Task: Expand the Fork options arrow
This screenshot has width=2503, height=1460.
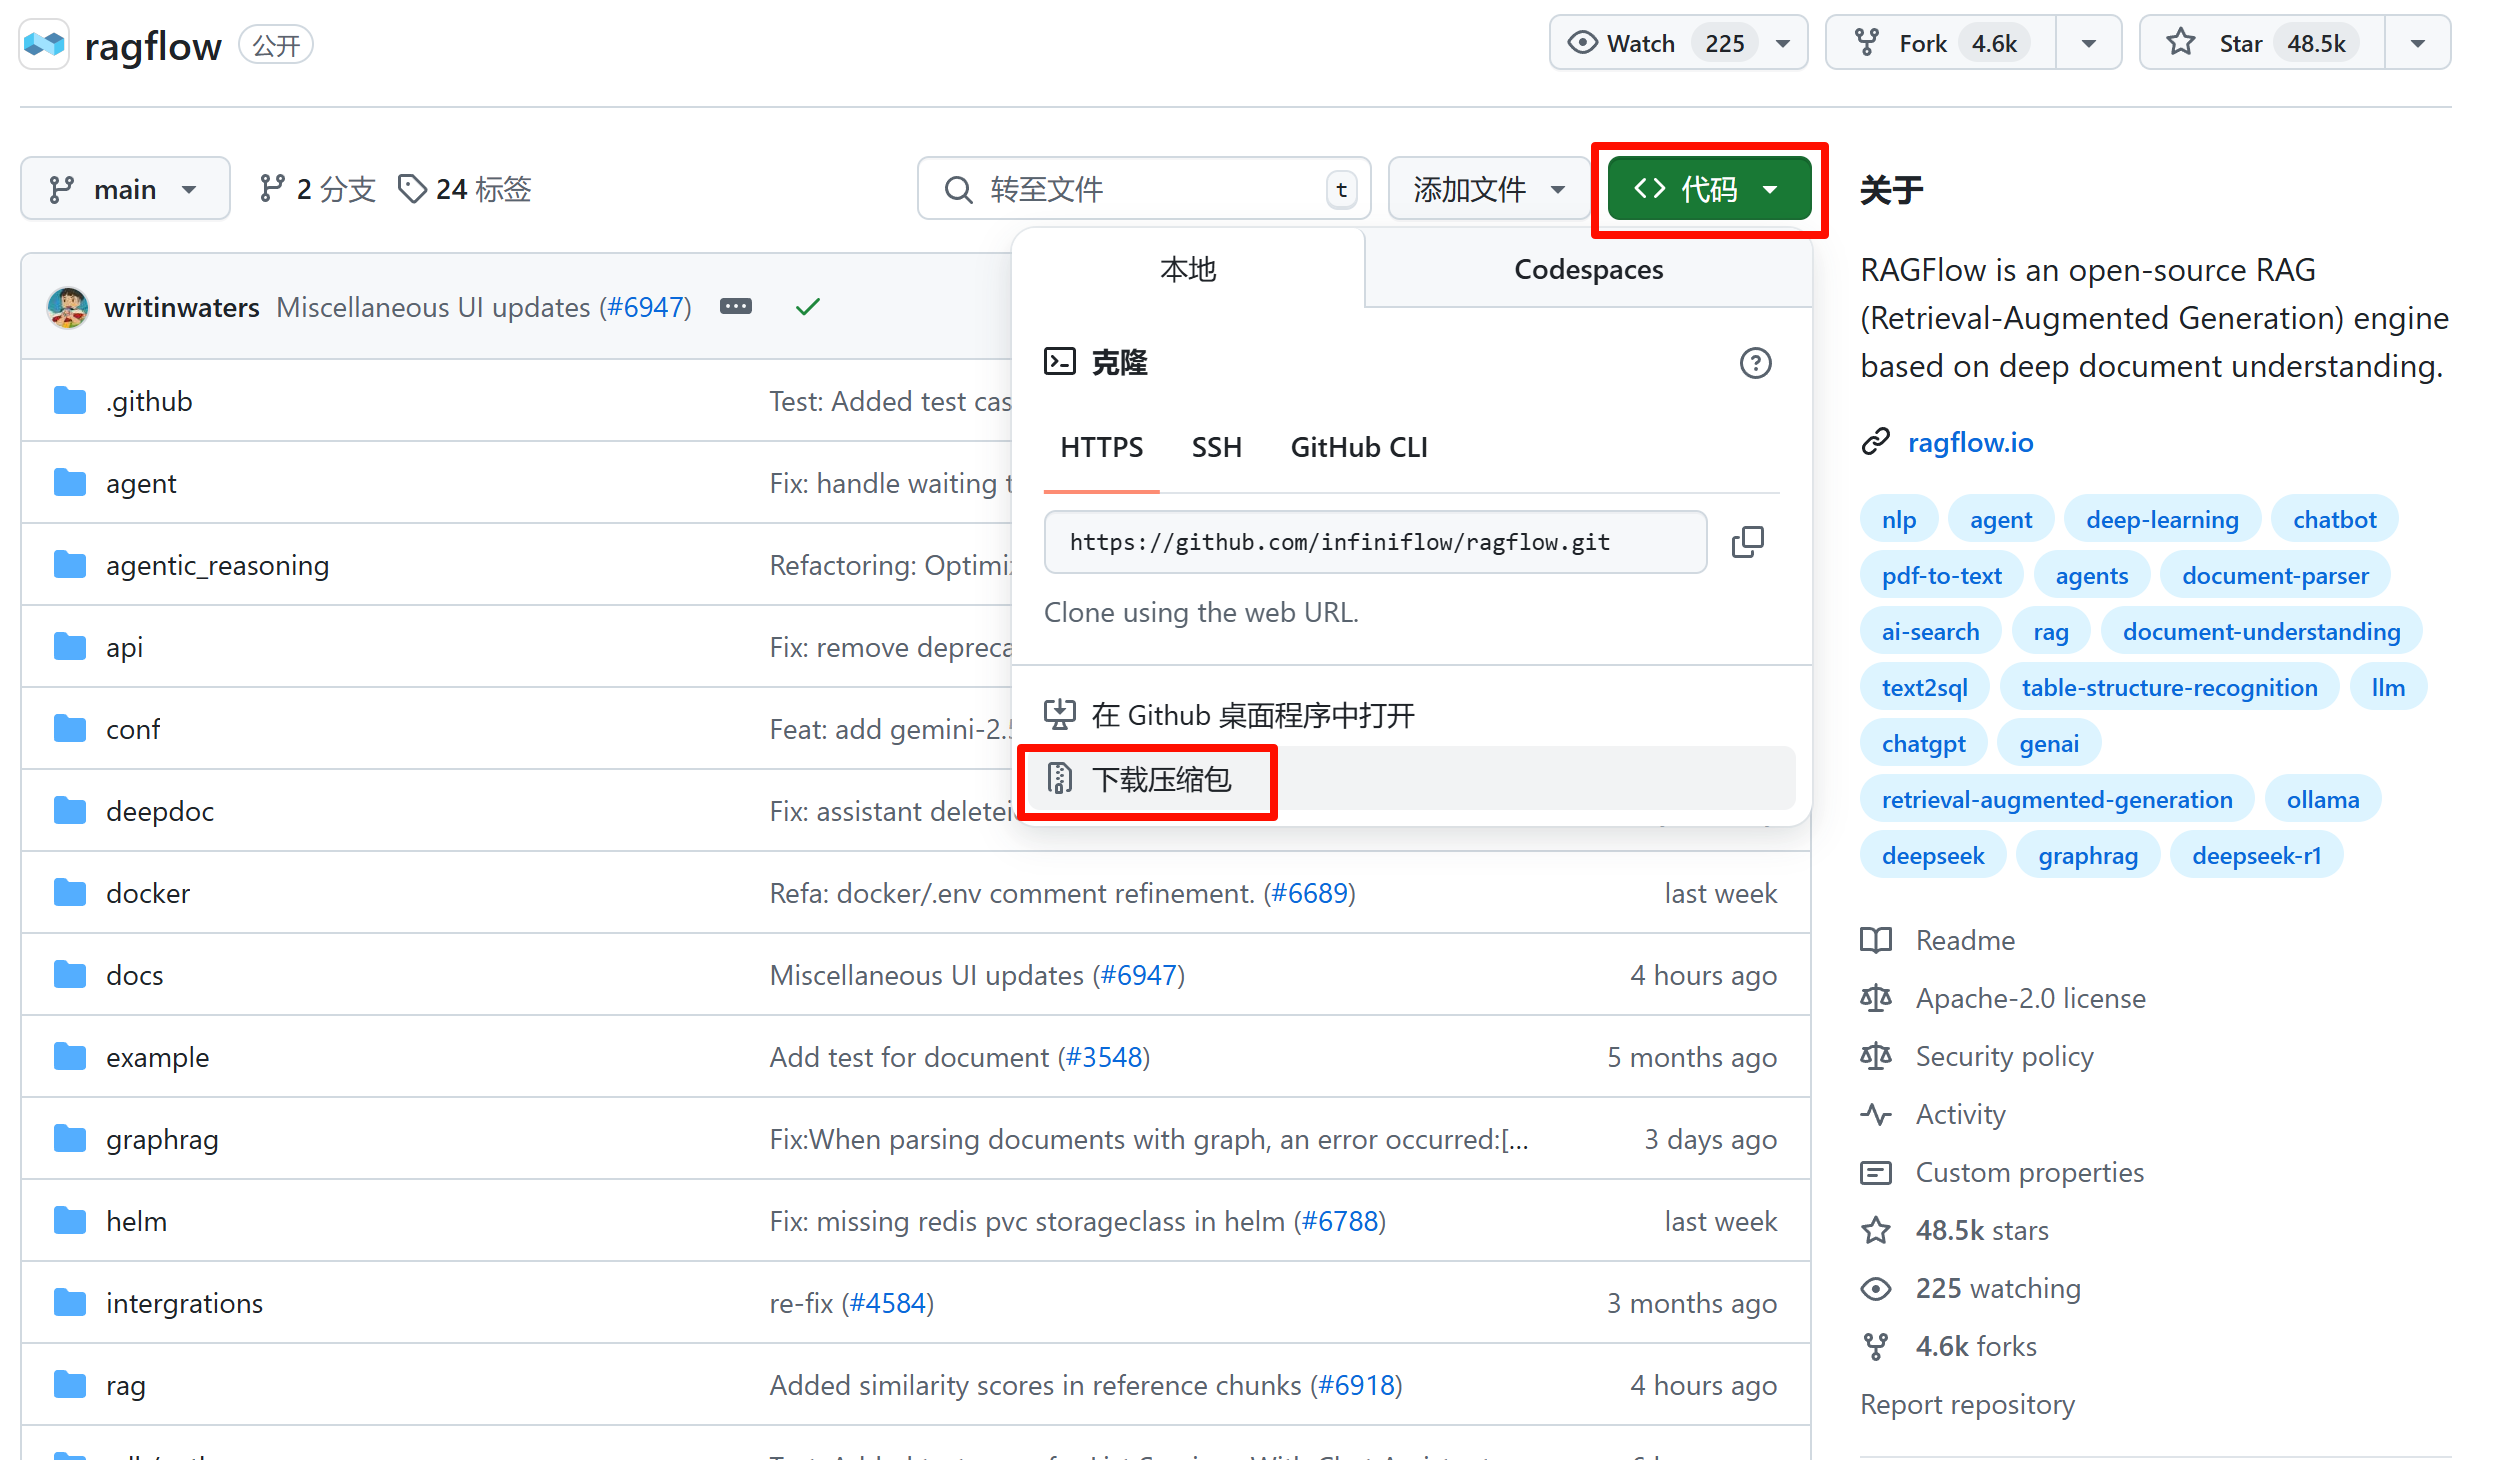Action: point(2088,44)
